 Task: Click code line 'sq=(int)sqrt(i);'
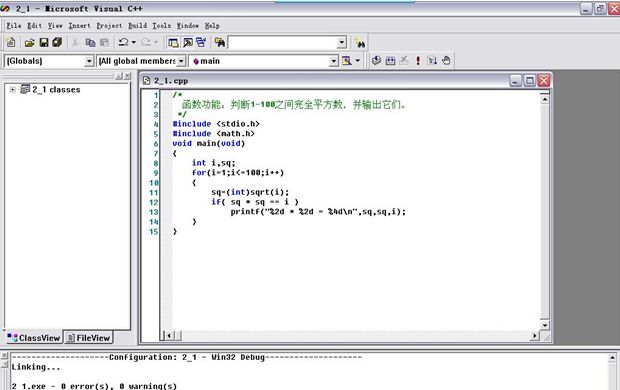pos(250,192)
